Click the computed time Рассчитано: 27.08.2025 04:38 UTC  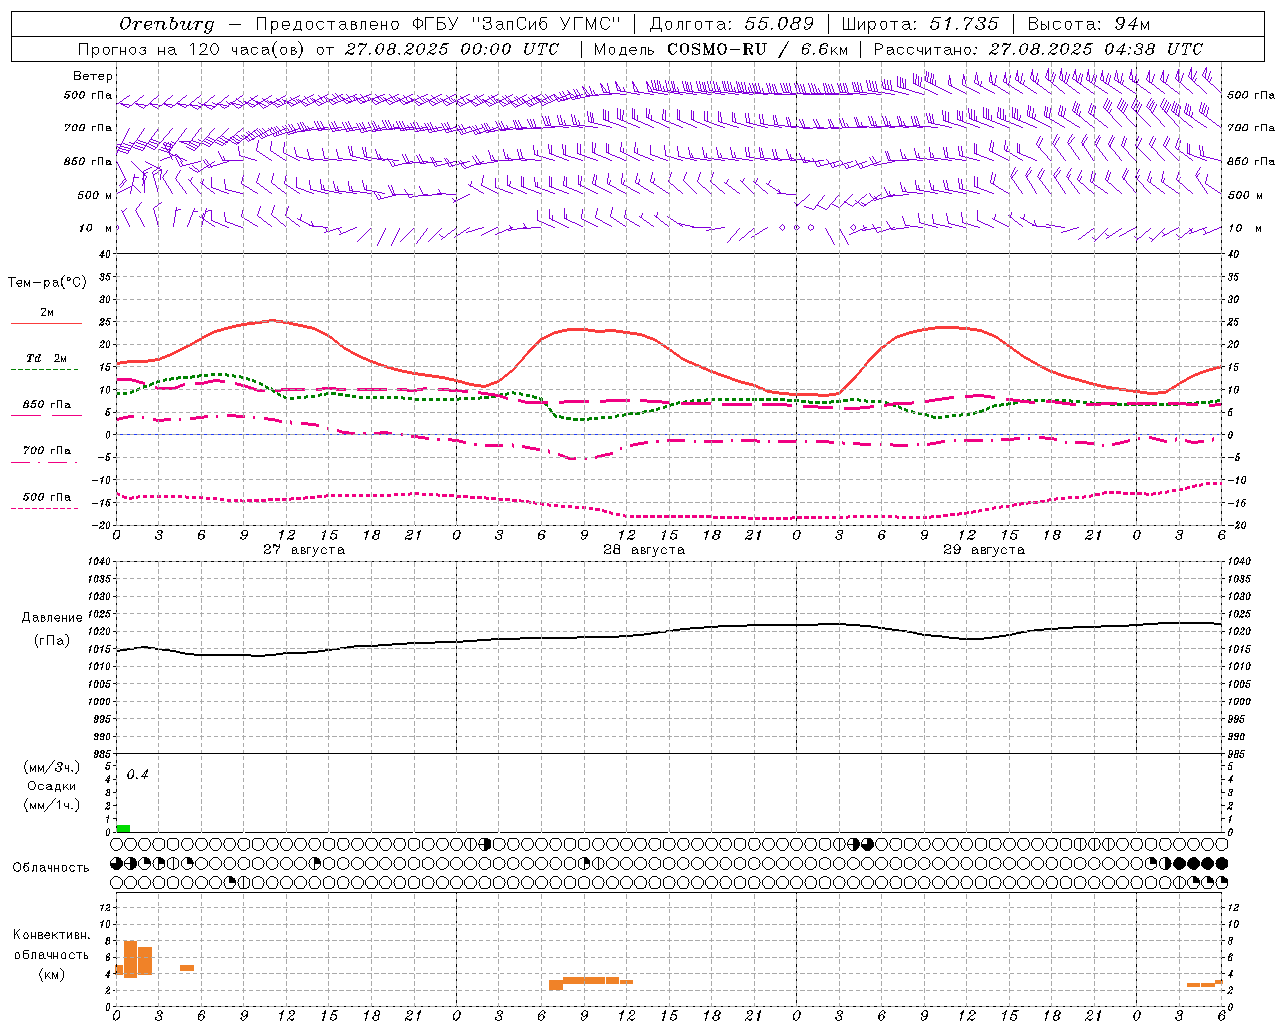coord(1038,49)
